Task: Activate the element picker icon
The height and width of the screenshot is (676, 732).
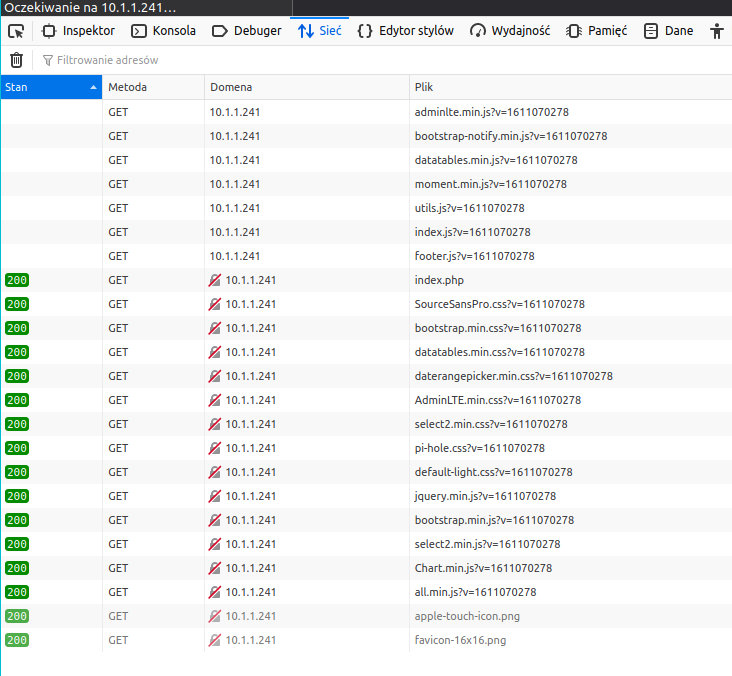Action: click(16, 31)
